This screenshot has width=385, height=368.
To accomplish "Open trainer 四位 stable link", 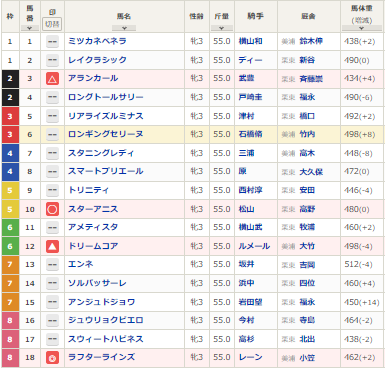I will click(x=307, y=283).
